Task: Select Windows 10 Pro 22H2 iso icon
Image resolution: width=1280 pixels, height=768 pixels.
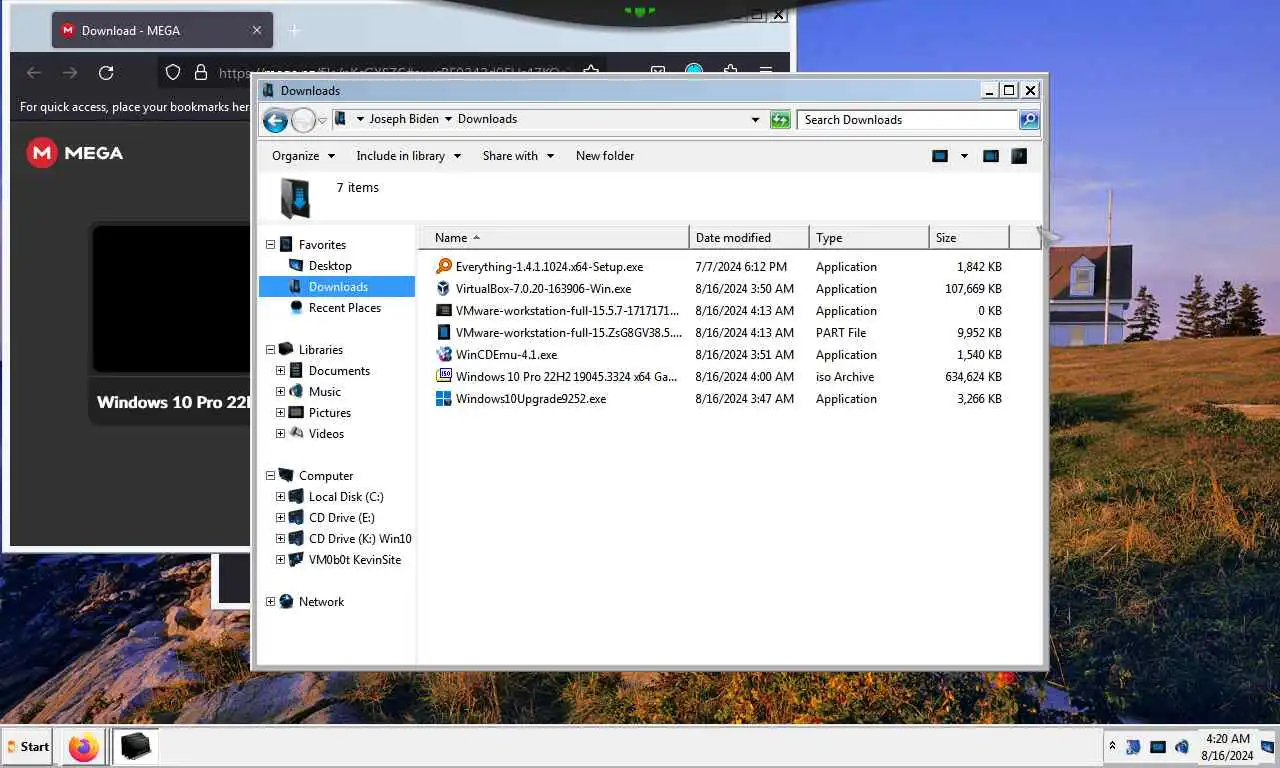Action: 444,377
